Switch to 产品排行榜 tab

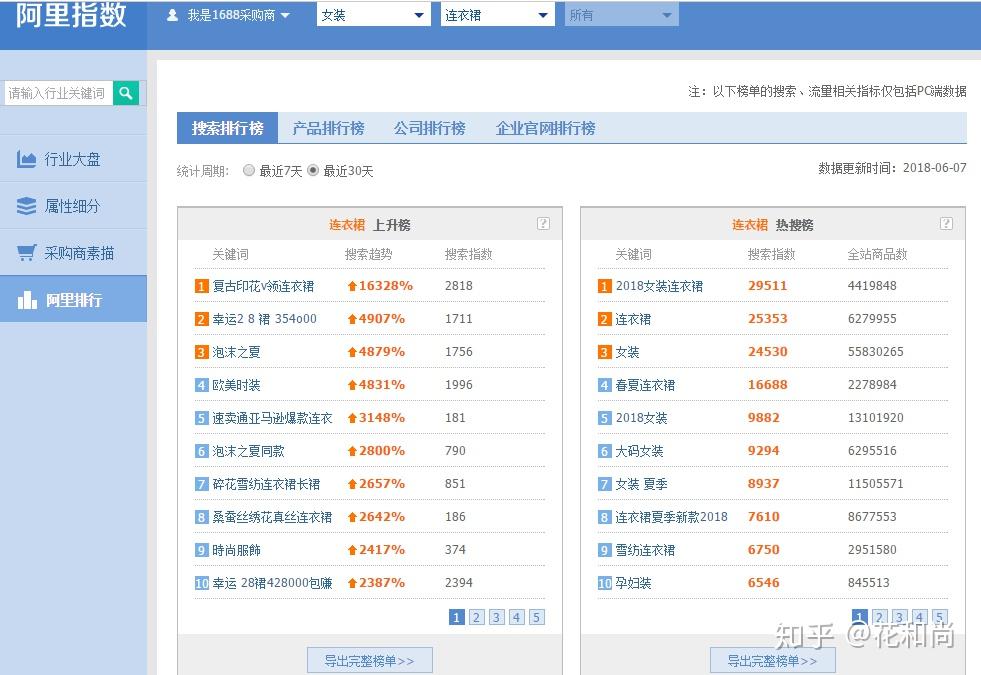(328, 128)
